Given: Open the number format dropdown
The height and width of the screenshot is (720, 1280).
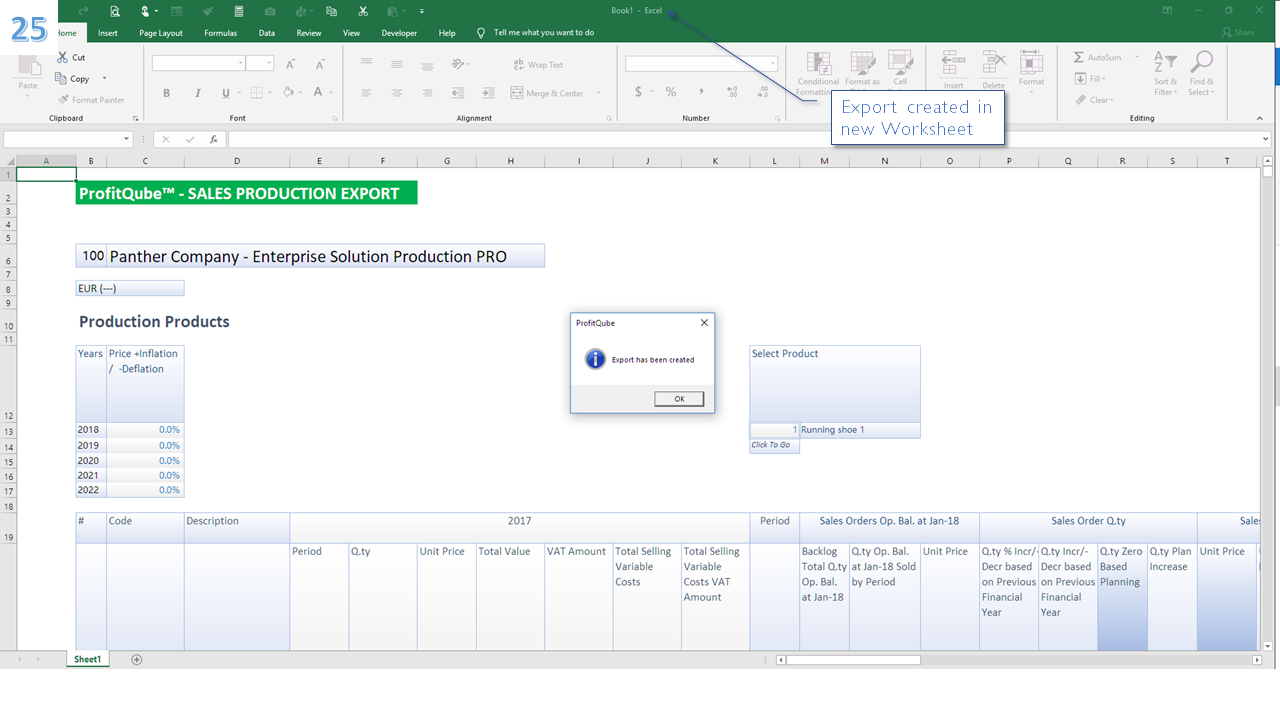Looking at the screenshot, I should point(773,64).
